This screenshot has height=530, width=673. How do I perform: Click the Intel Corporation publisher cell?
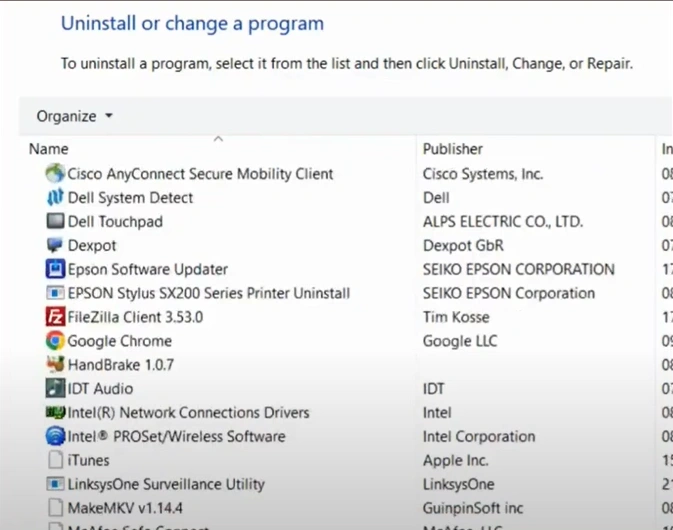click(x=479, y=436)
